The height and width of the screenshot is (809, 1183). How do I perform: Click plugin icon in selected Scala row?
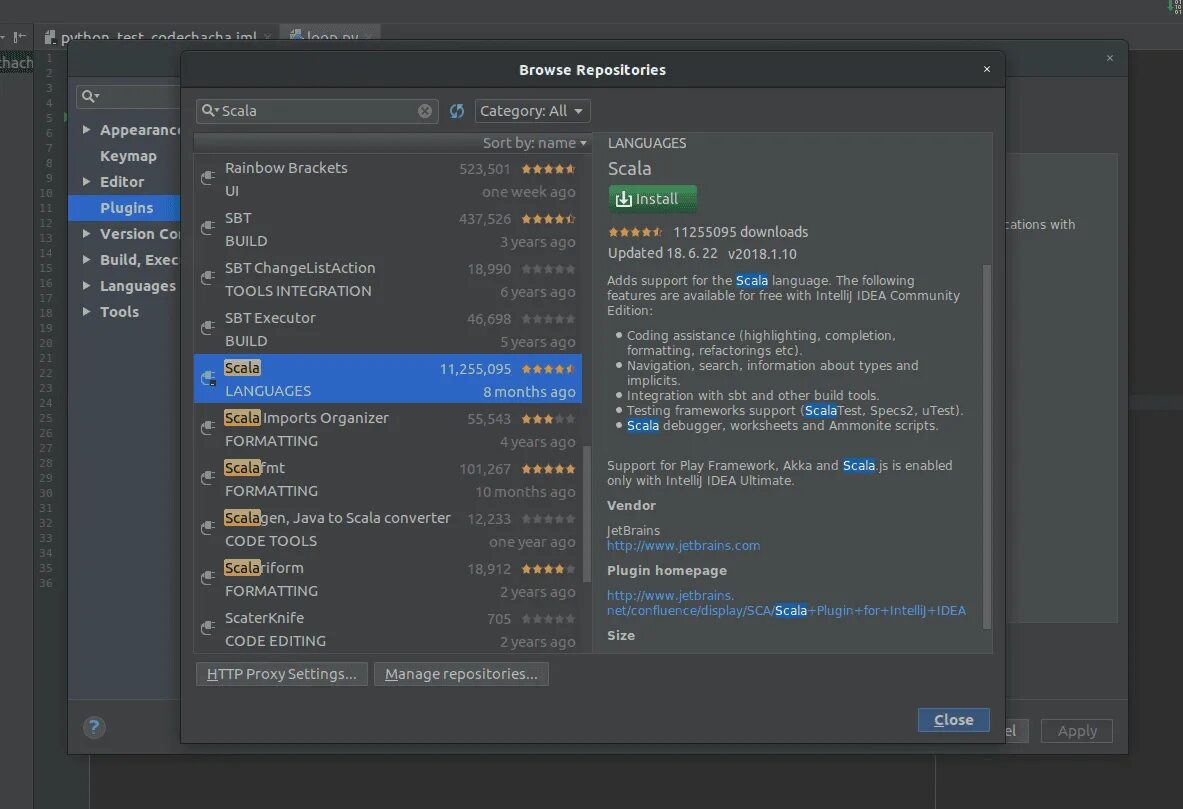(208, 378)
